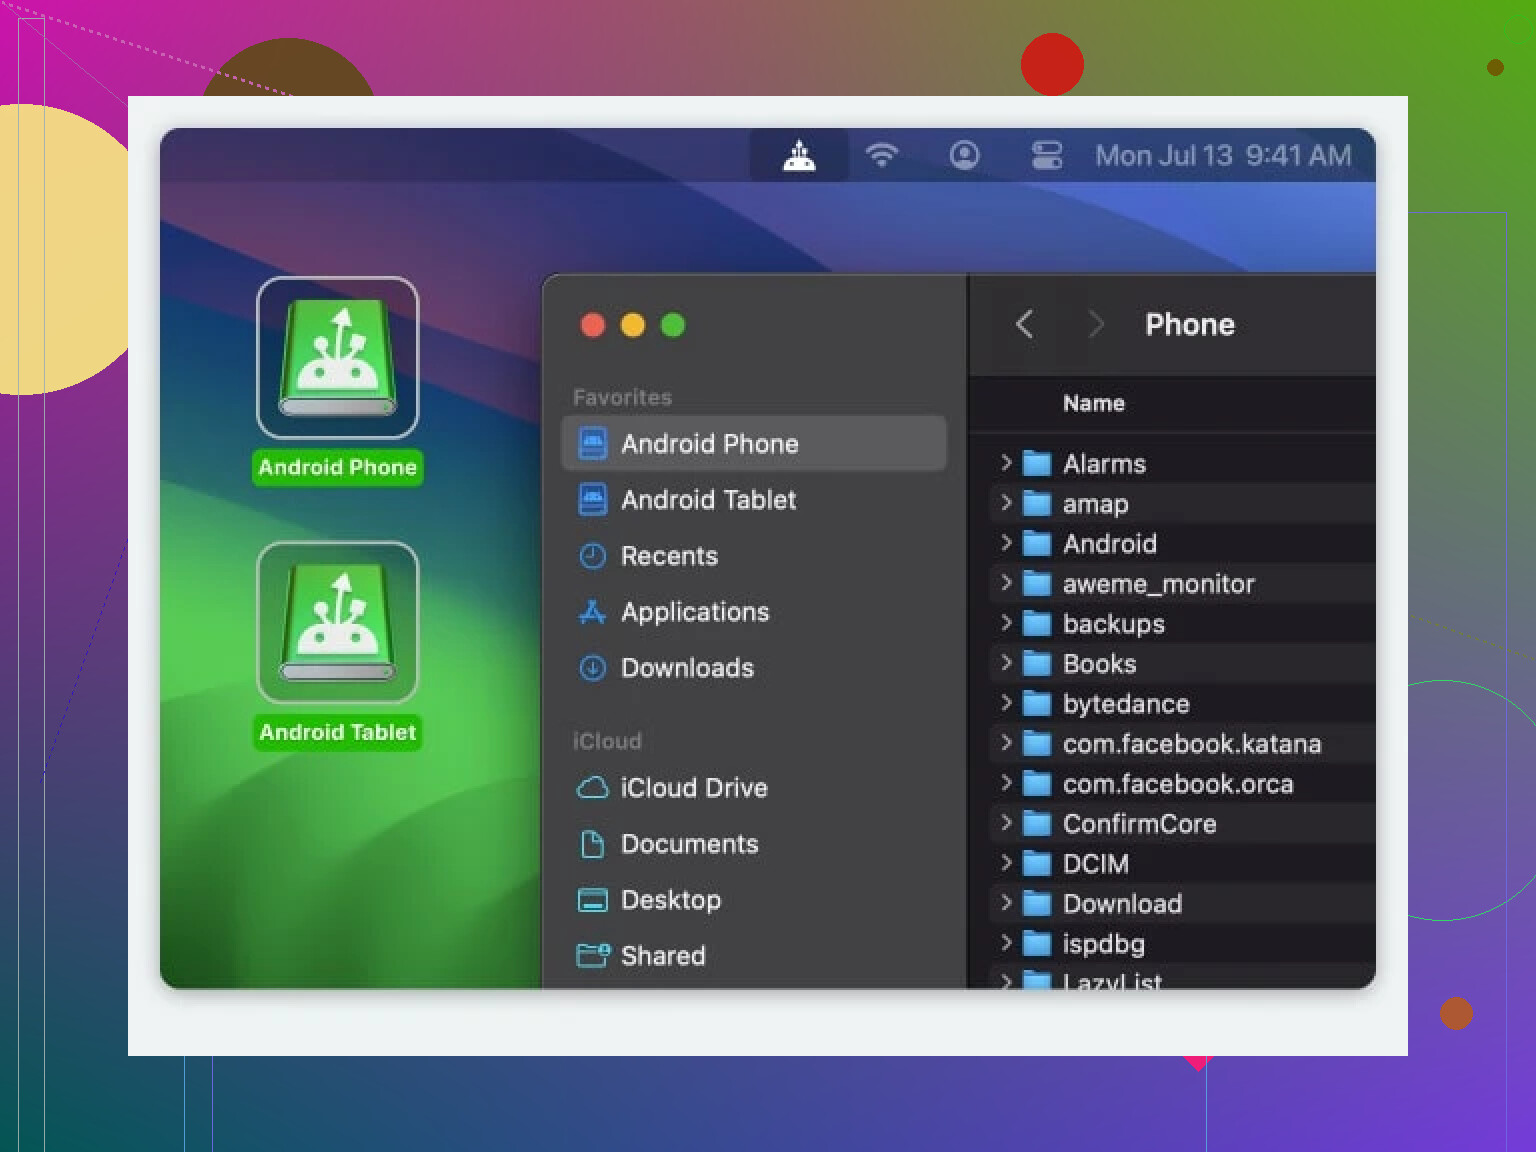The image size is (1536, 1152).
Task: Select Android Phone in the Finder sidebar
Action: click(754, 443)
